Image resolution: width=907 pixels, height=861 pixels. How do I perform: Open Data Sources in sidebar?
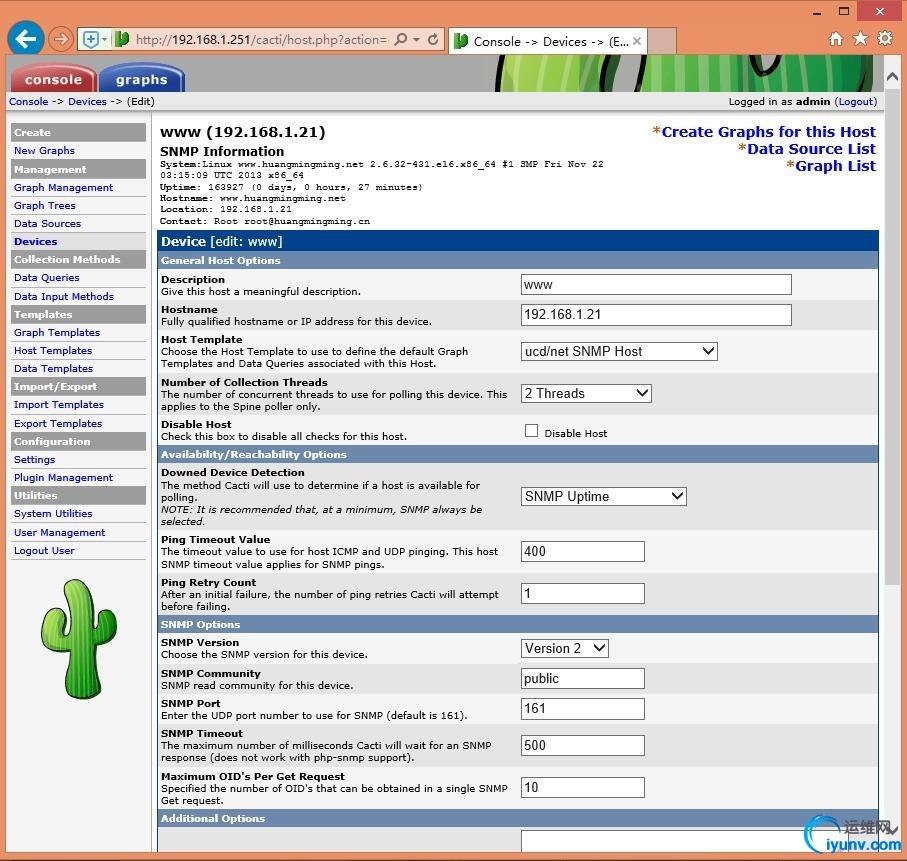point(47,223)
